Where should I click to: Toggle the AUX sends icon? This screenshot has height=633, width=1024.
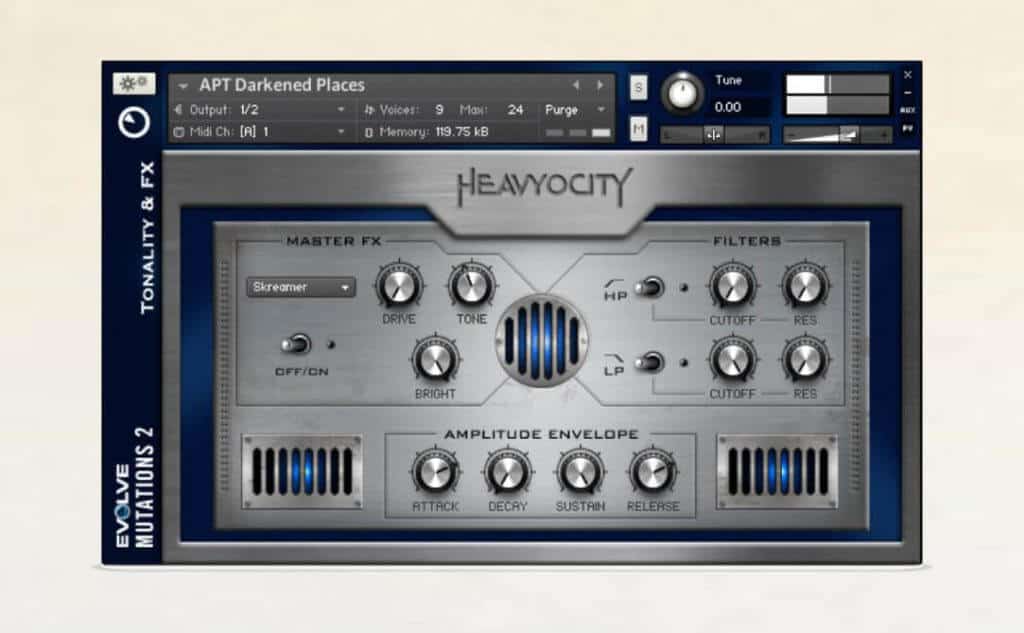[908, 110]
